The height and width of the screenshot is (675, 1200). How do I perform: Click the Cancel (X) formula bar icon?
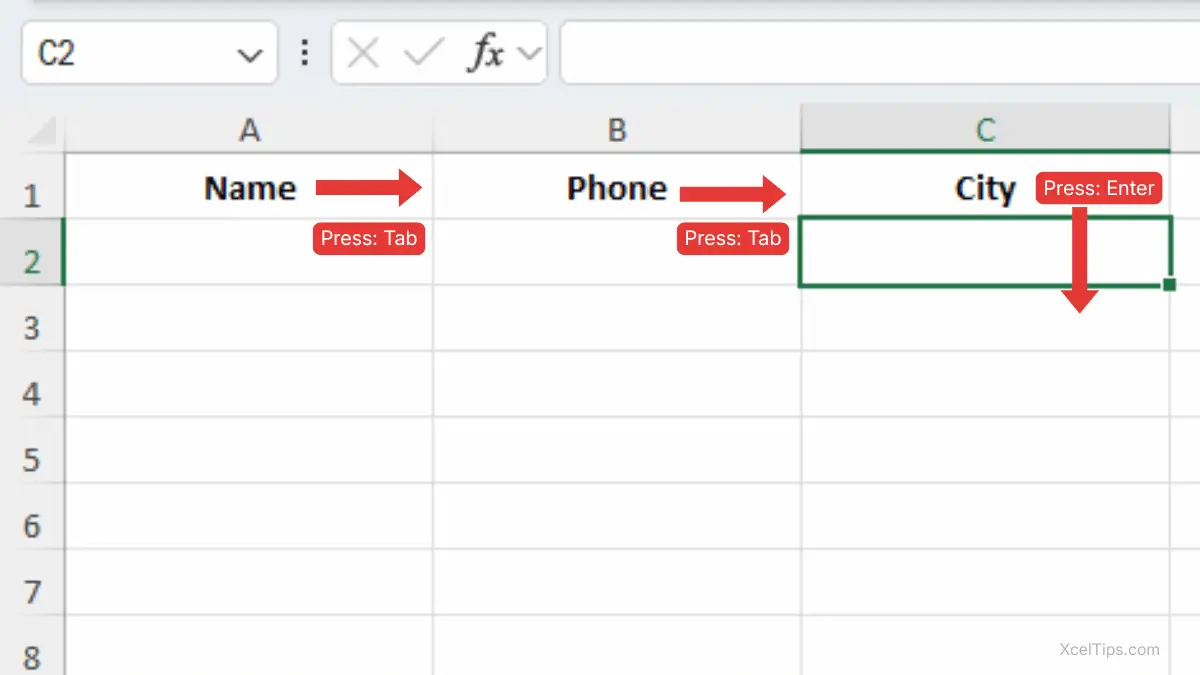[x=364, y=54]
